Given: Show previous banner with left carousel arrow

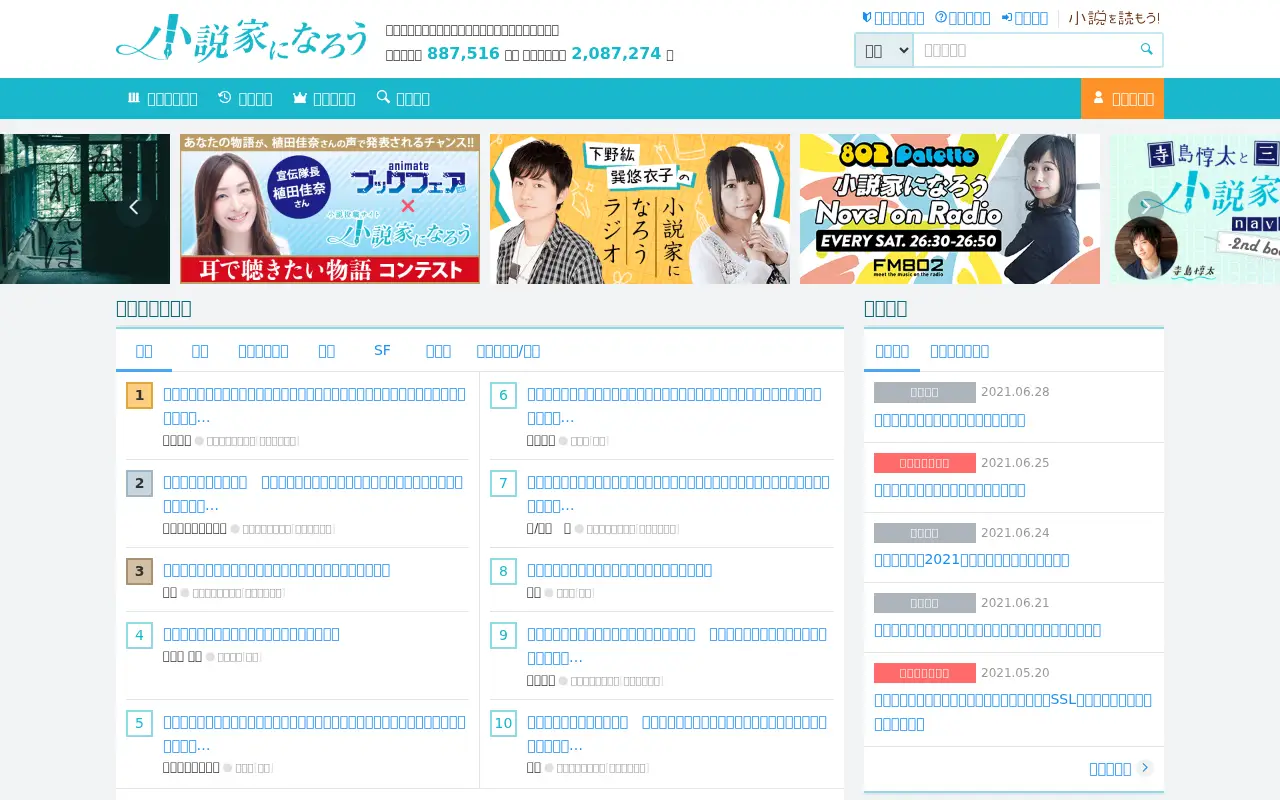Looking at the screenshot, I should pos(134,208).
